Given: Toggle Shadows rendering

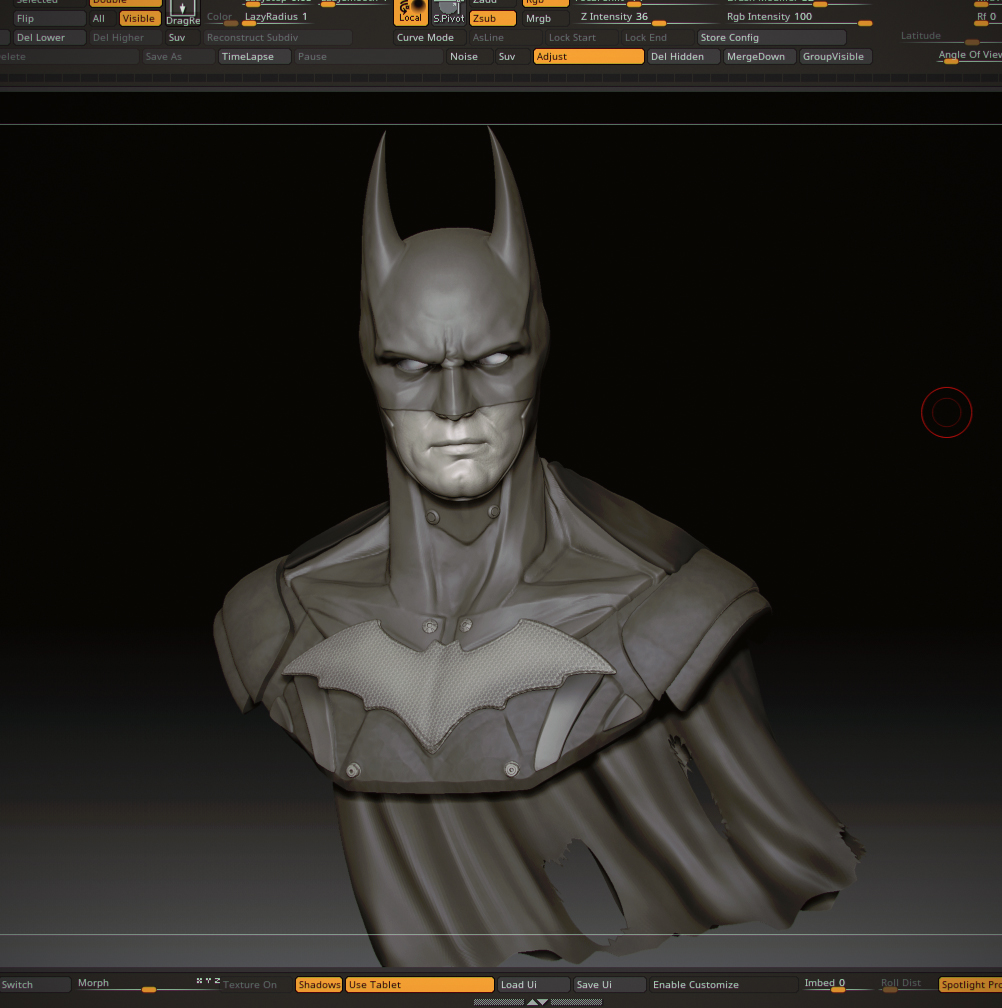Looking at the screenshot, I should 319,984.
